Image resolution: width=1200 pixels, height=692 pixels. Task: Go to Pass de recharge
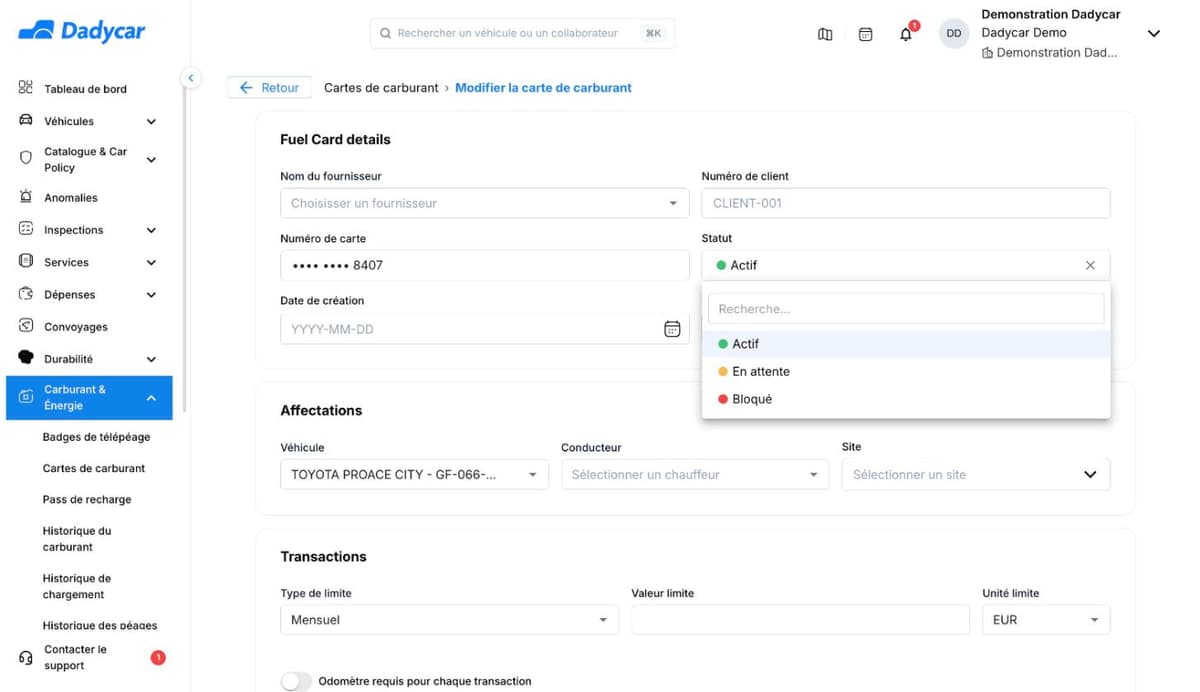click(x=87, y=499)
